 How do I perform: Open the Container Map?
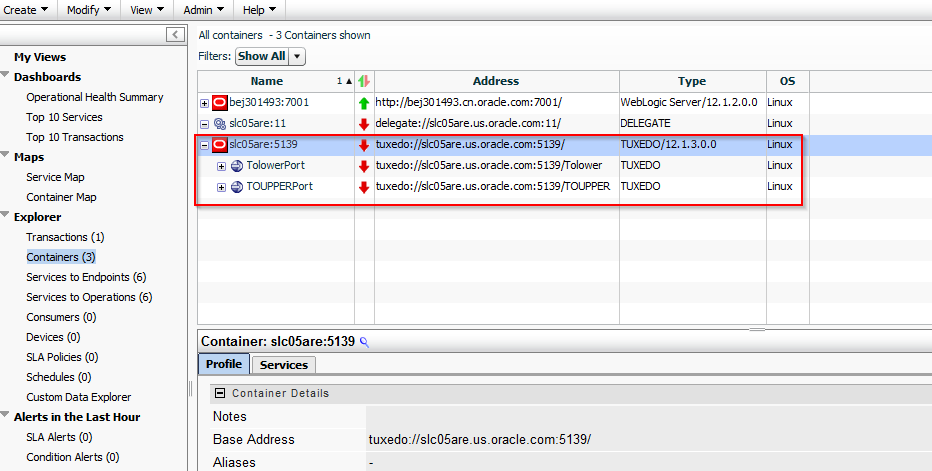pos(61,197)
